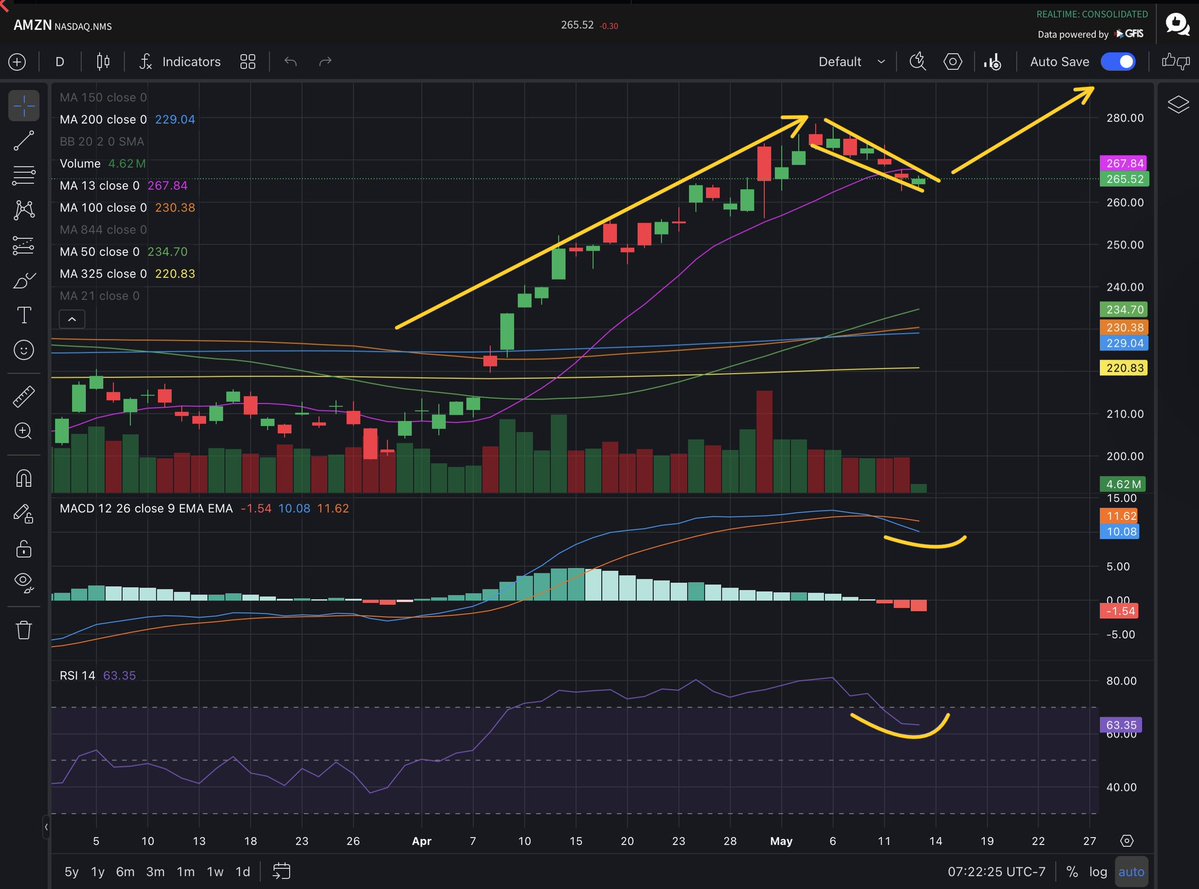Viewport: 1199px width, 889px height.
Task: Open the object tree layers icon
Action: click(x=1178, y=104)
